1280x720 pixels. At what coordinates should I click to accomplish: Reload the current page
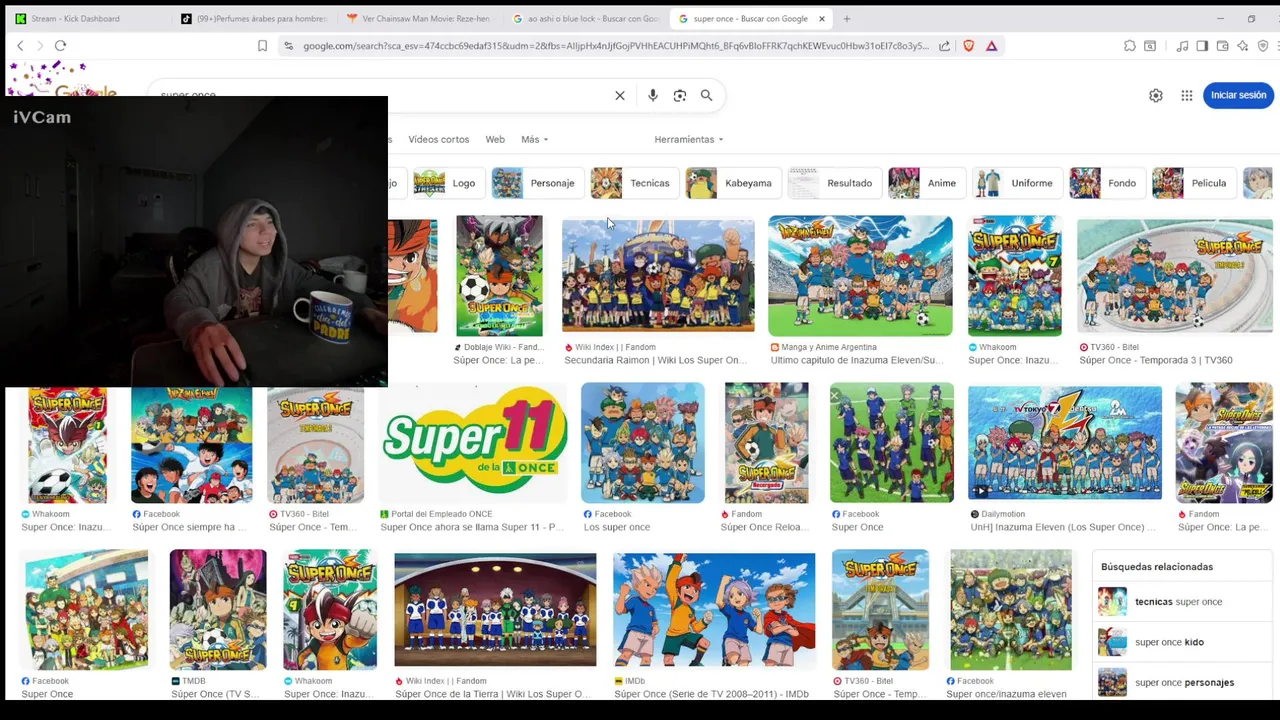click(x=60, y=46)
